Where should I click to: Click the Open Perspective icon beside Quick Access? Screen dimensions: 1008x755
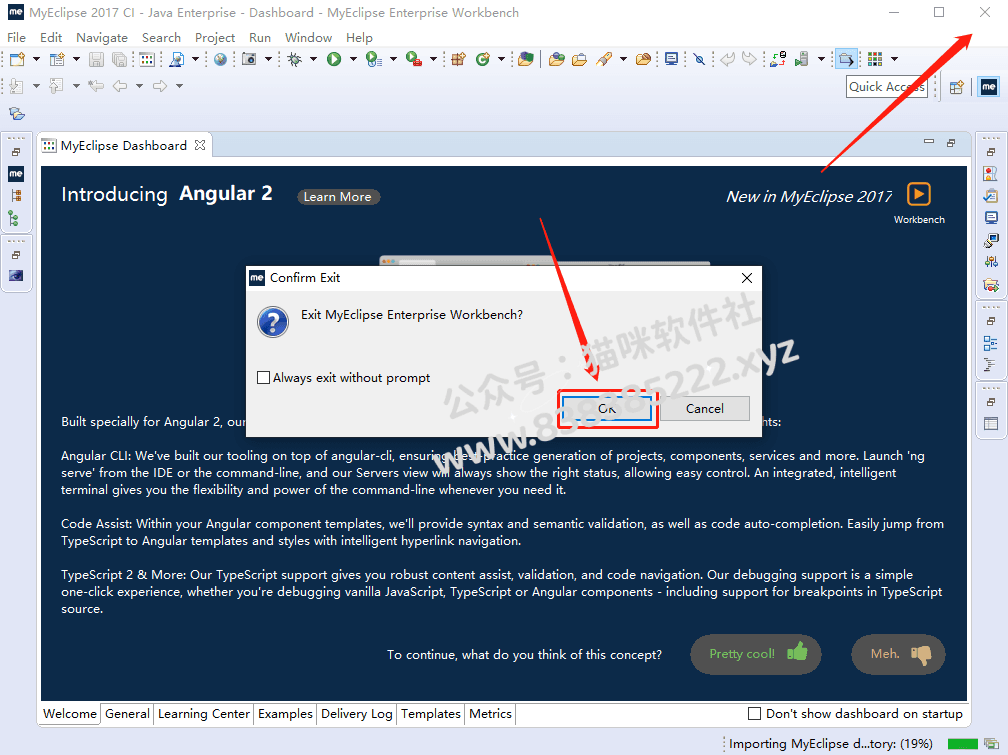tap(957, 87)
